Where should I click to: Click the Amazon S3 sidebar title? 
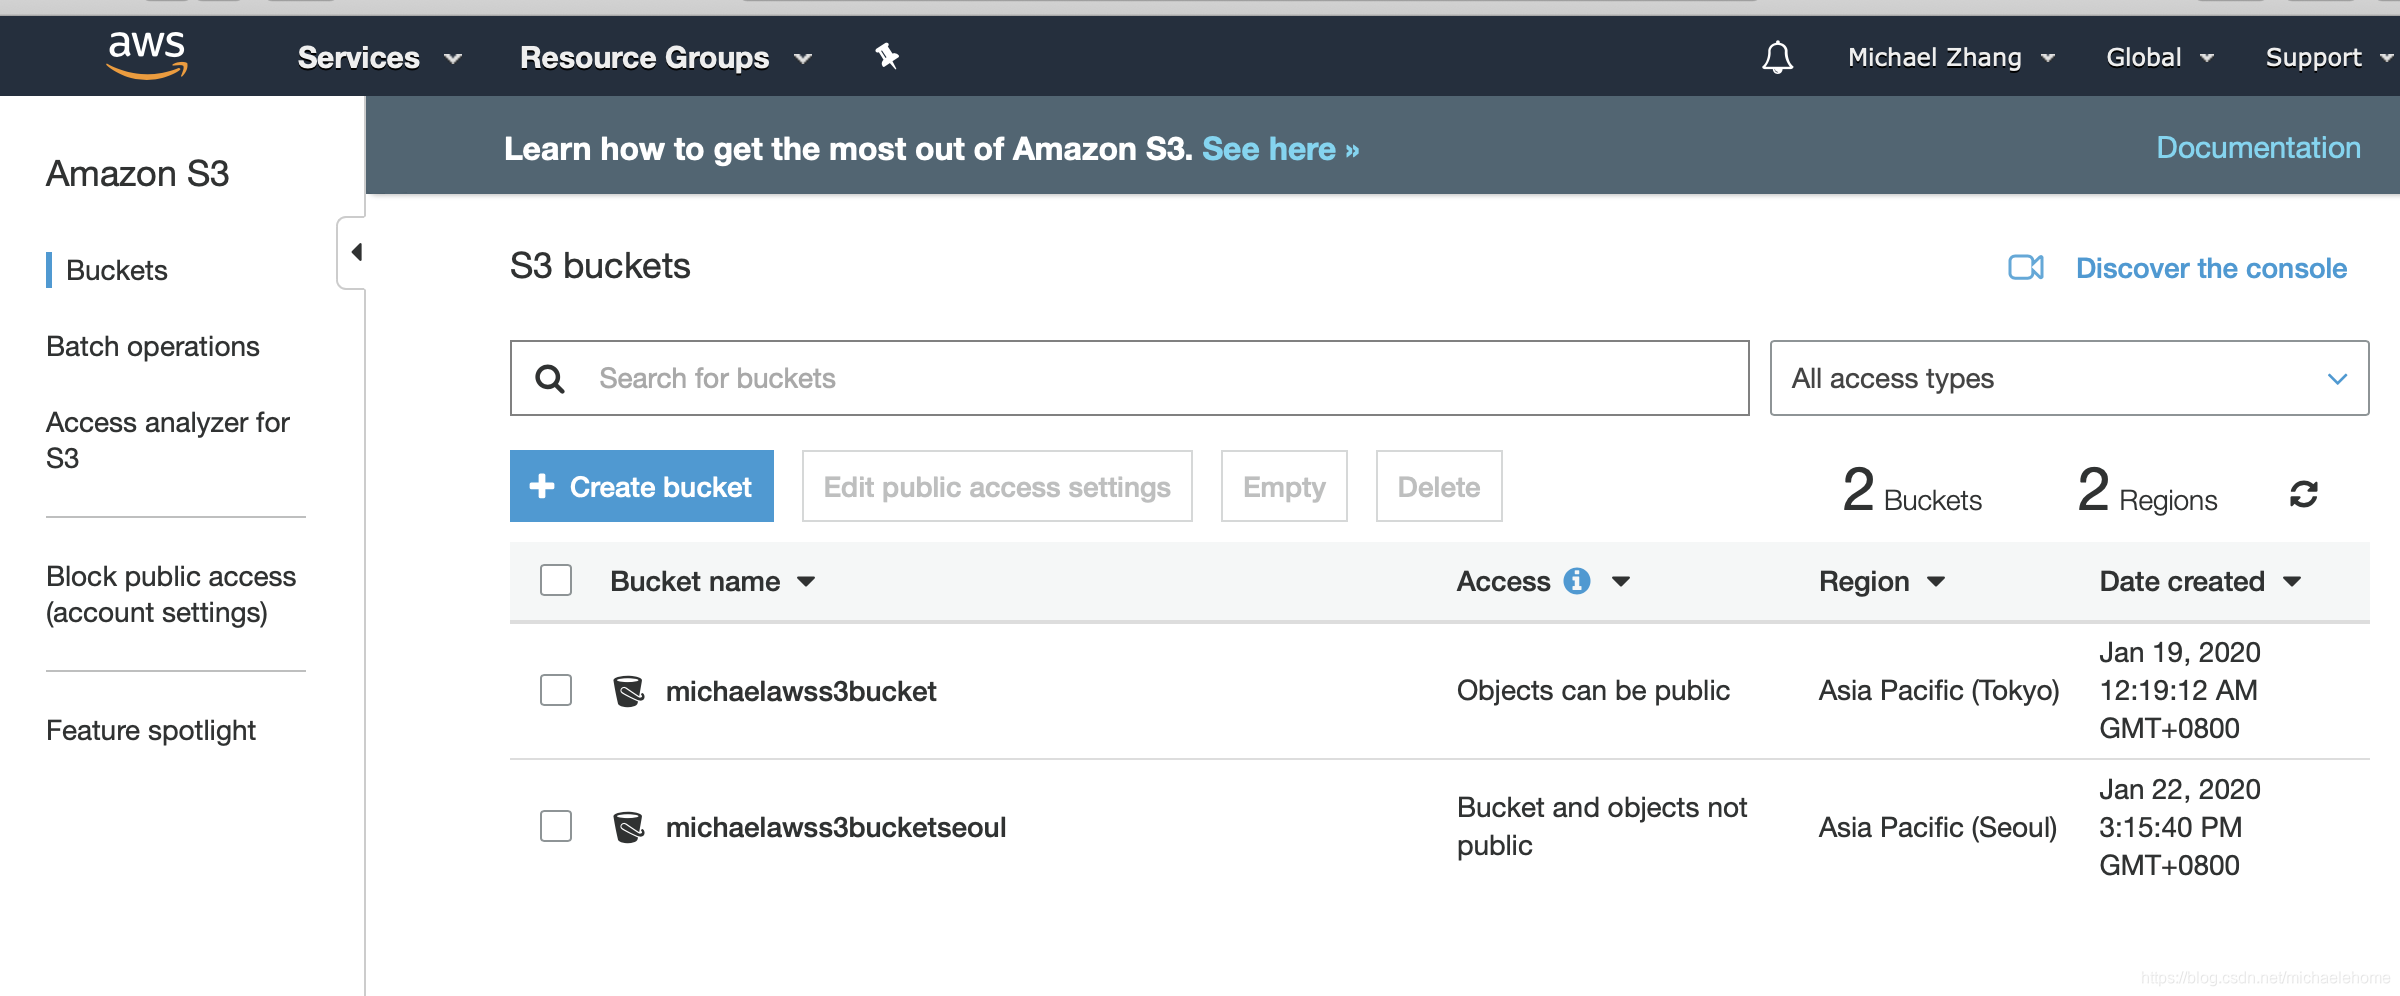tap(138, 174)
